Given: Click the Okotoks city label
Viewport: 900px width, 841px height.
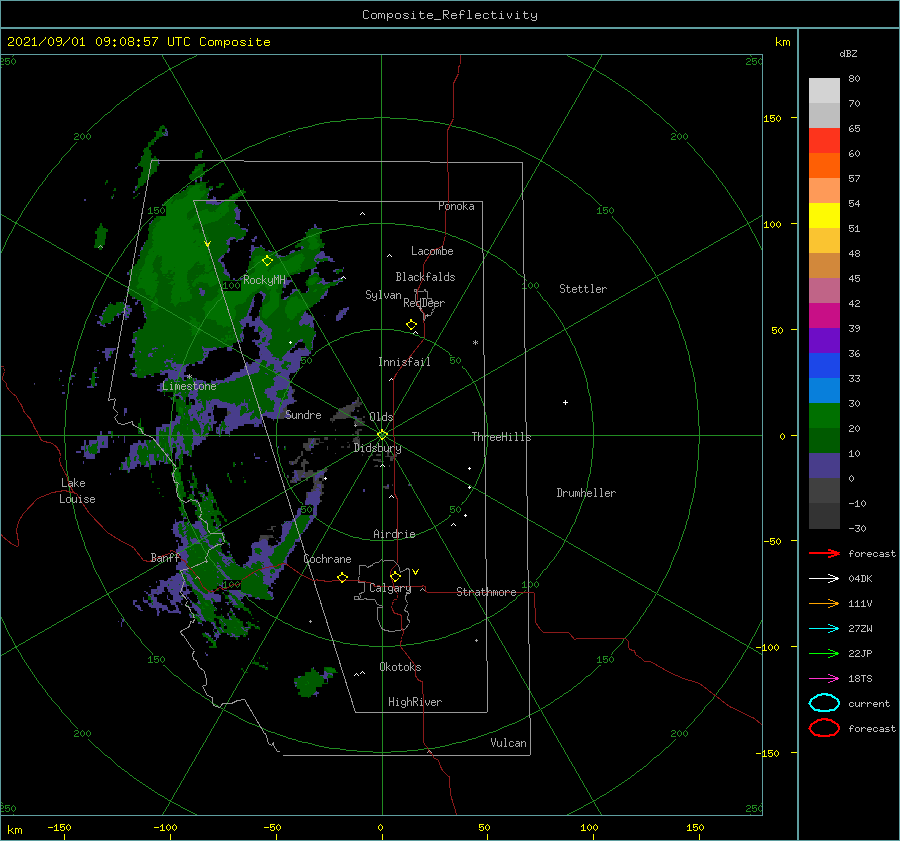Looking at the screenshot, I should click(x=400, y=667).
